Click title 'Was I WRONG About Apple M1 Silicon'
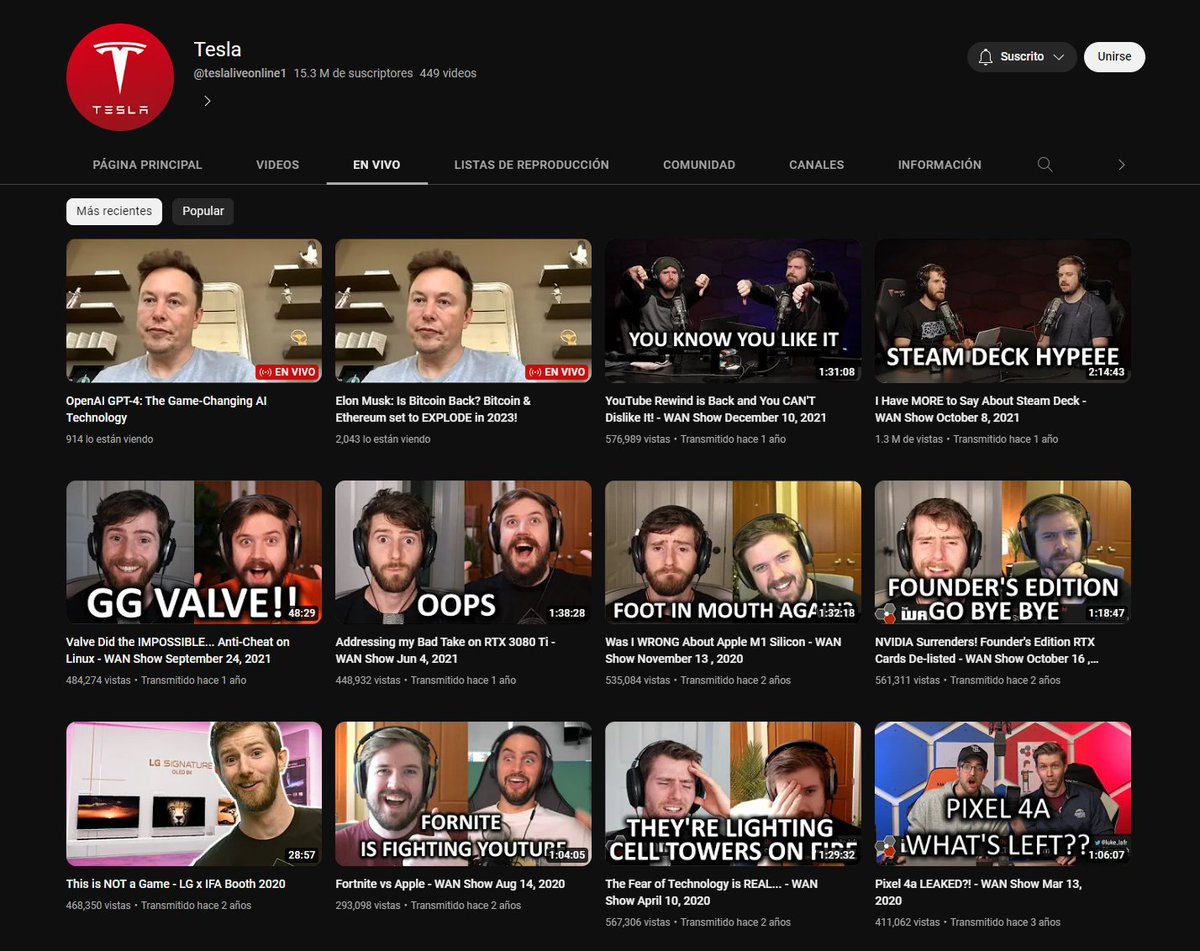Viewport: 1200px width, 951px height. [723, 650]
